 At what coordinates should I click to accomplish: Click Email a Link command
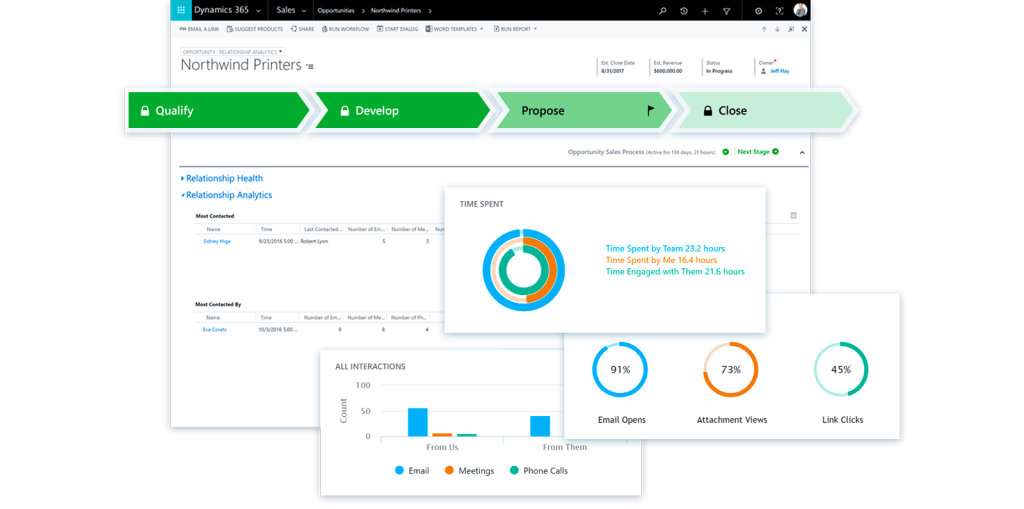[199, 29]
